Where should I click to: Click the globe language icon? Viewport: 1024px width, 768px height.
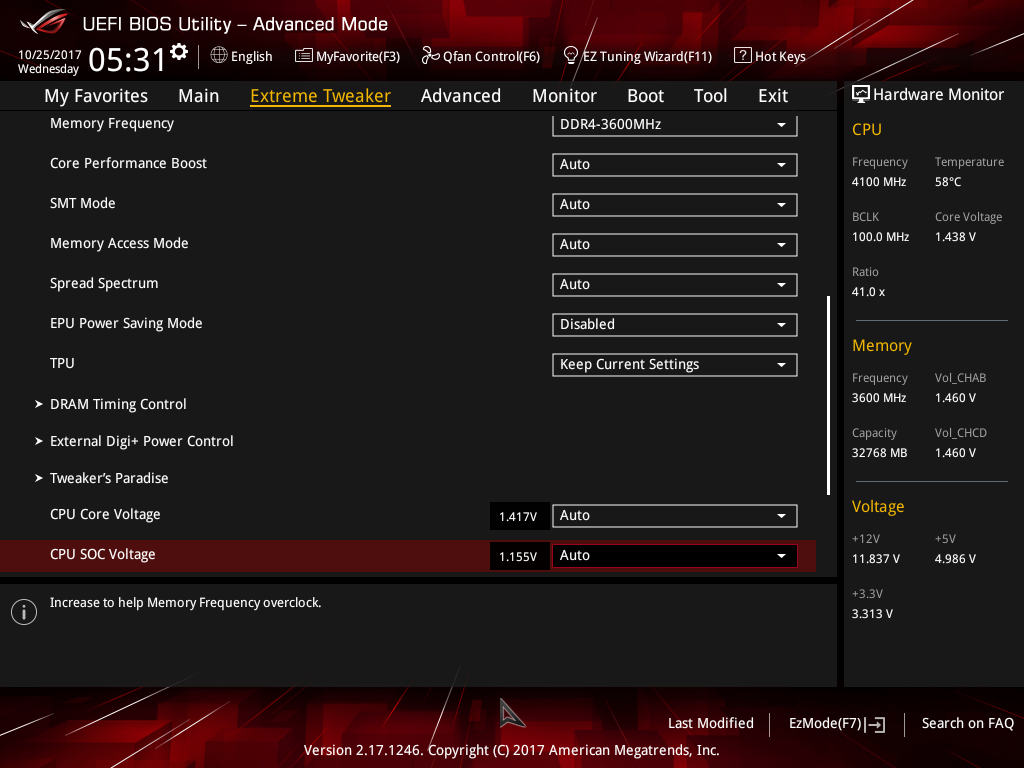coord(219,56)
